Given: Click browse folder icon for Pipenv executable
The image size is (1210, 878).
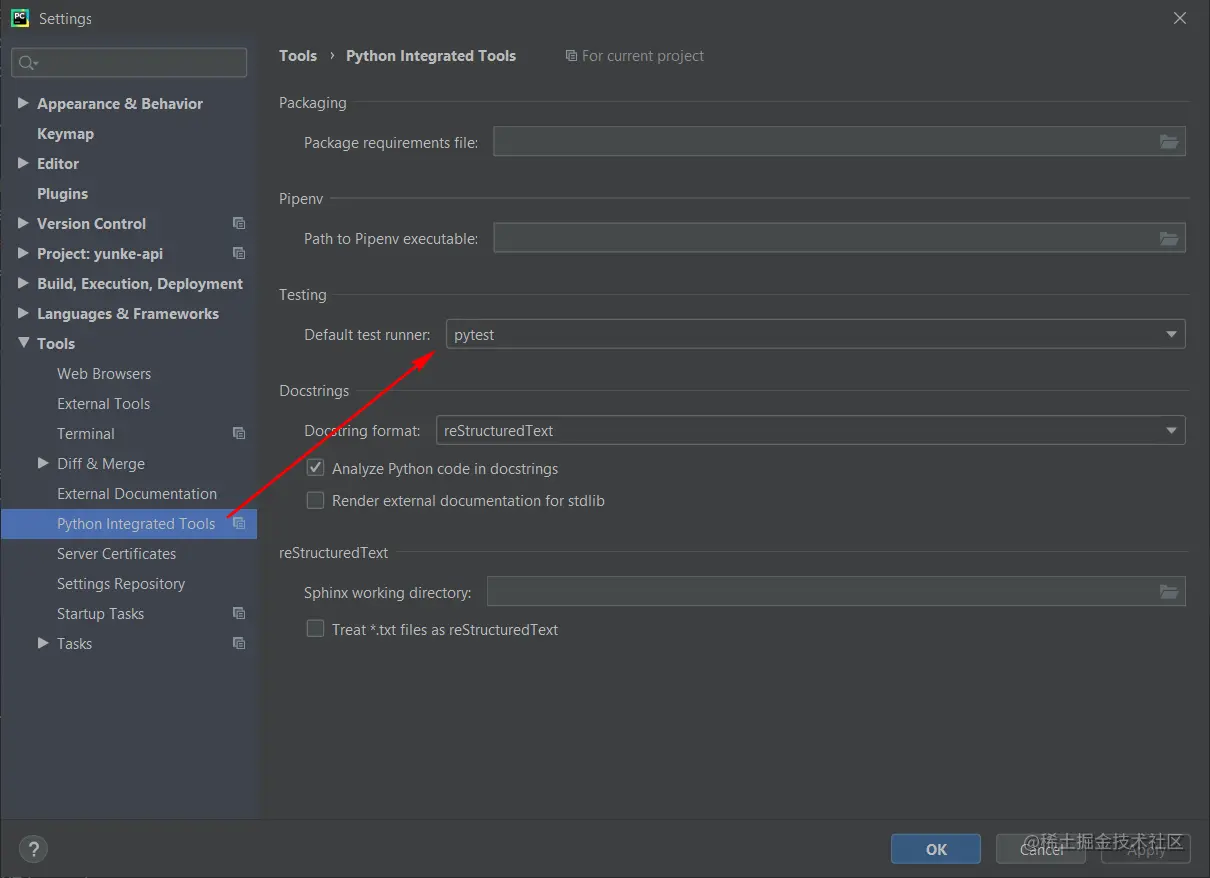Looking at the screenshot, I should coord(1169,238).
